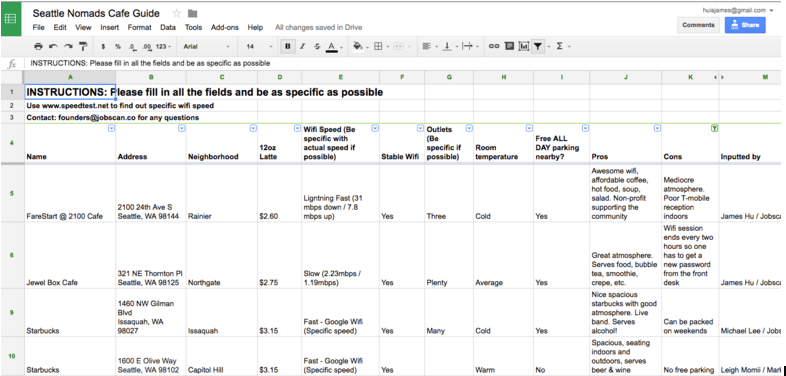Toggle Strikethrough formatting button
The height and width of the screenshot is (376, 786).
point(317,46)
